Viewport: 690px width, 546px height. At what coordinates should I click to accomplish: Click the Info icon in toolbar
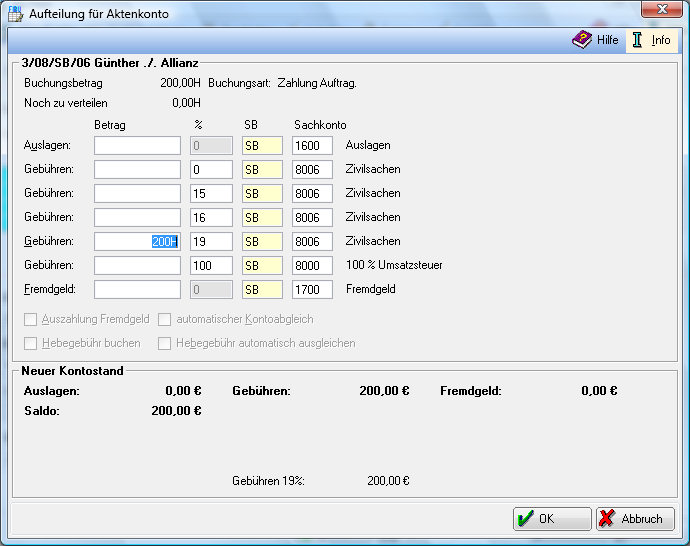tap(637, 40)
